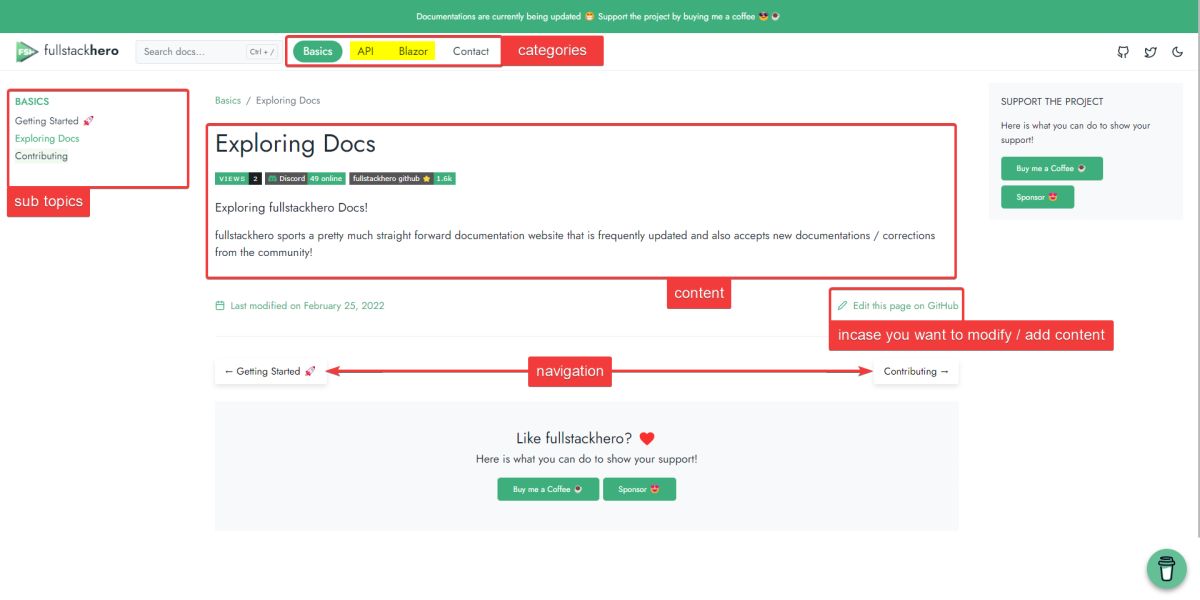Viewport: 1200px width, 600px height.
Task: Click Buy me a Coffee under Like fullstackhero
Action: pyautogui.click(x=548, y=489)
